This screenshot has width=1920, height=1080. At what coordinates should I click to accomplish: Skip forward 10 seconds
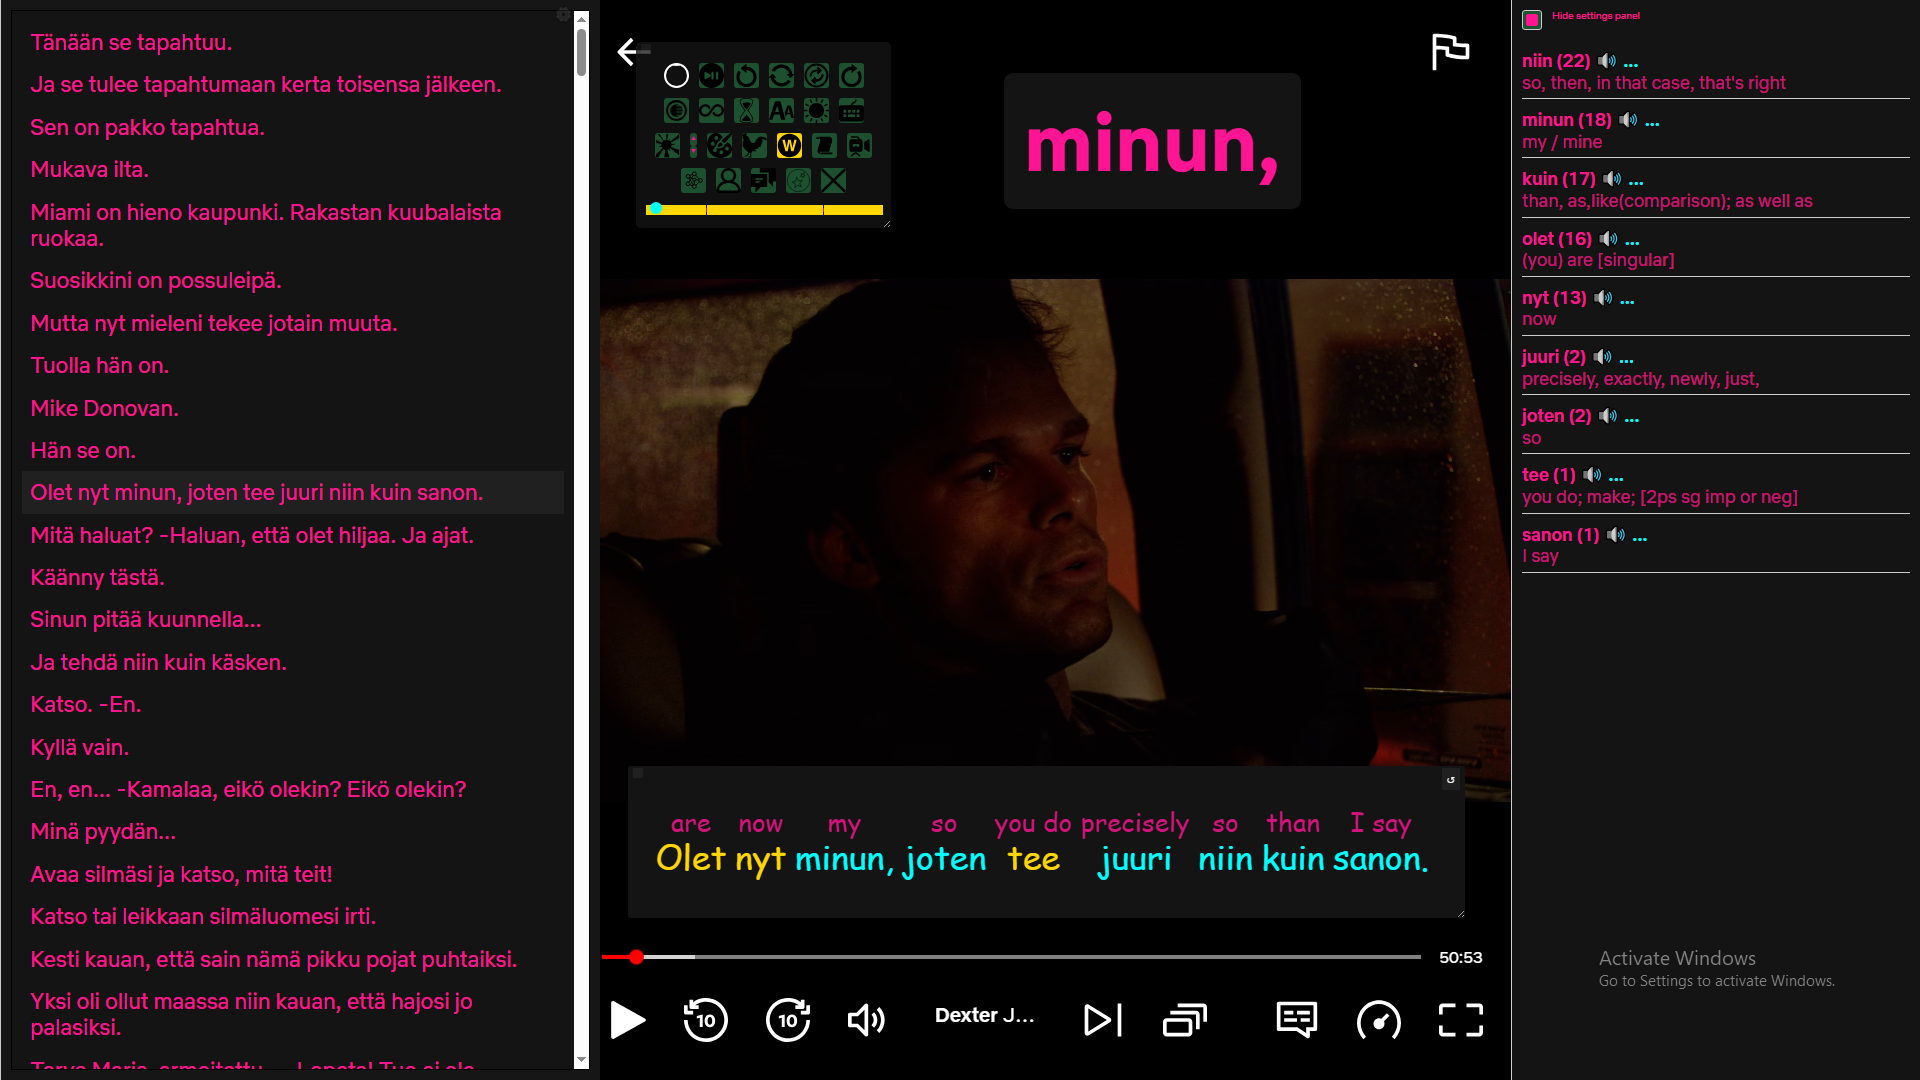[x=788, y=1020]
